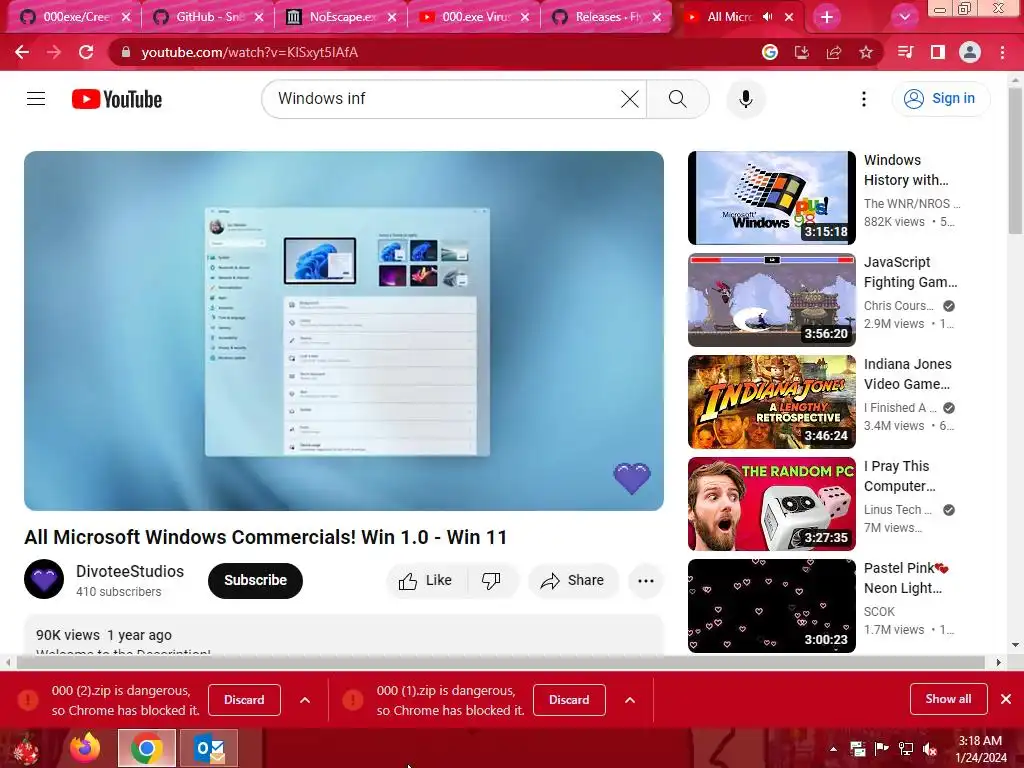Go to YouTube home via logo

point(117,99)
